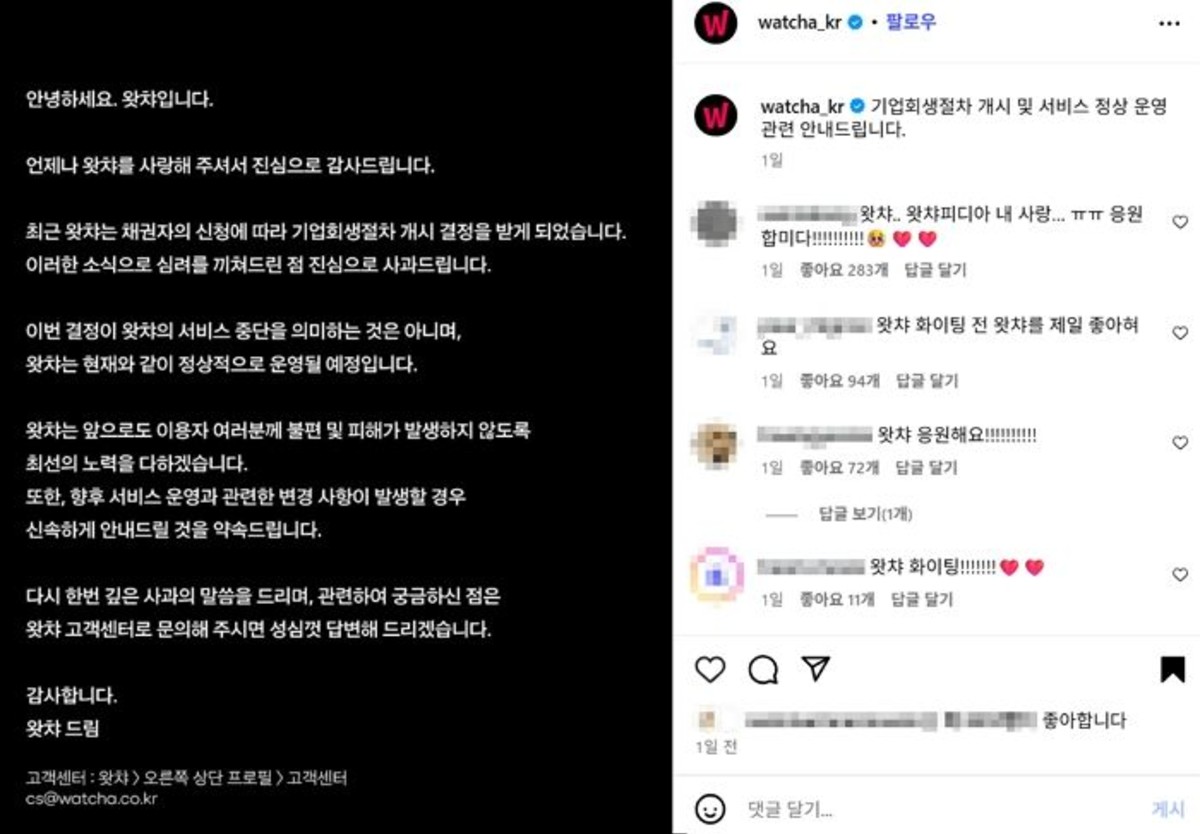
Task: Expand '답글 보기(1개)' replies
Action: coord(866,514)
